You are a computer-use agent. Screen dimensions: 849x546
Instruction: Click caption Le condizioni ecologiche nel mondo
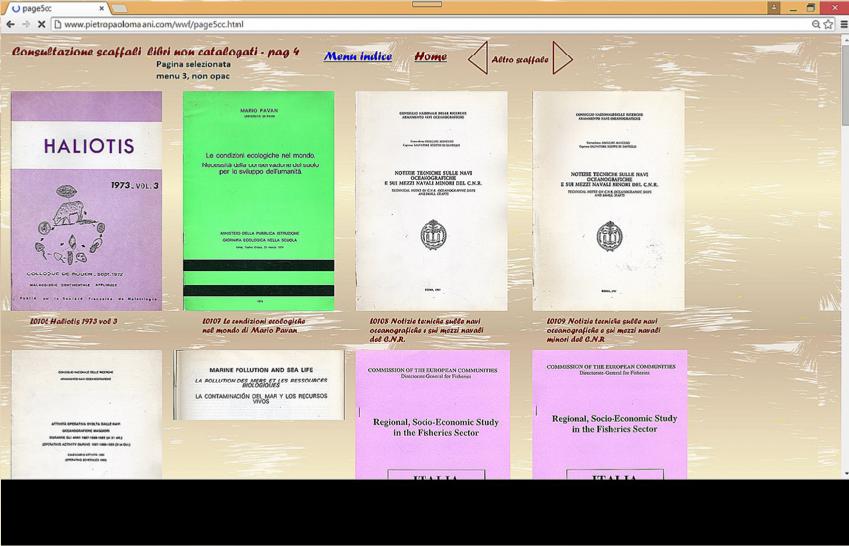[253, 326]
